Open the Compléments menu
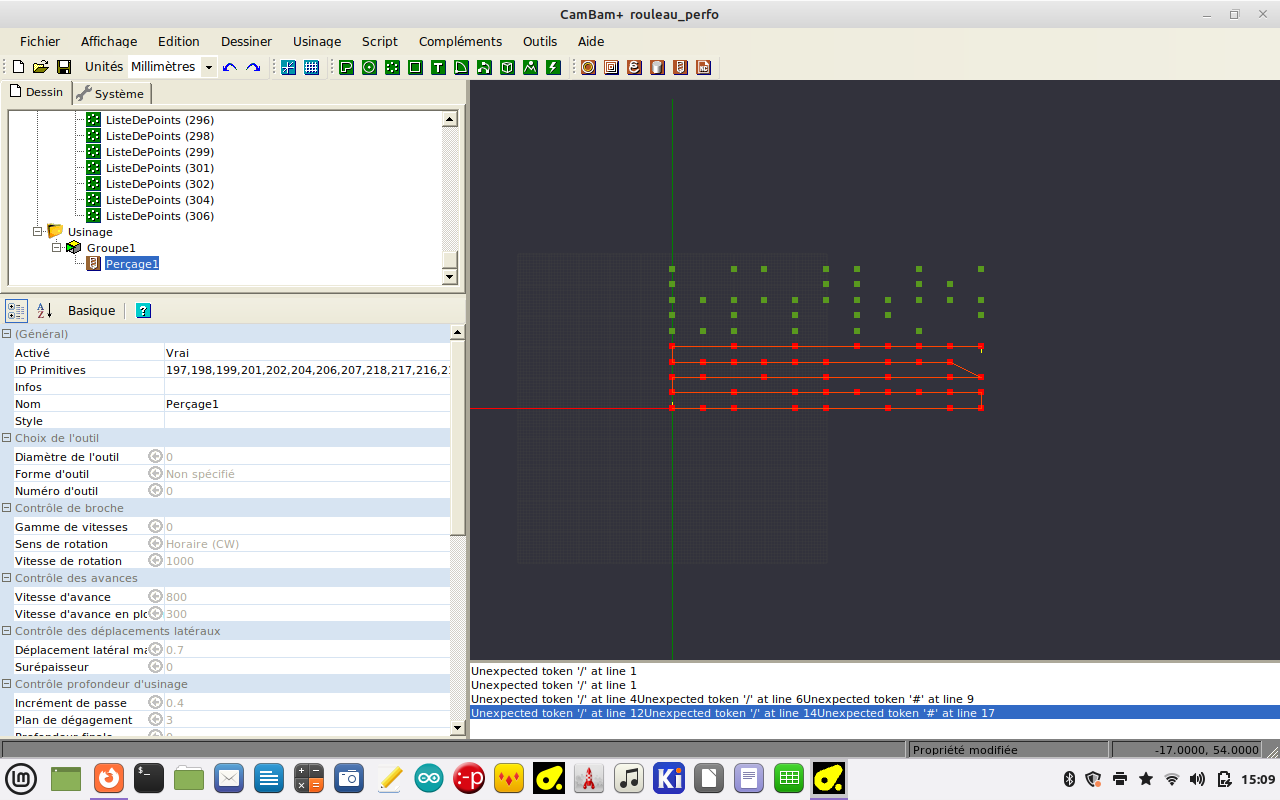Image resolution: width=1280 pixels, height=800 pixels. click(x=460, y=41)
